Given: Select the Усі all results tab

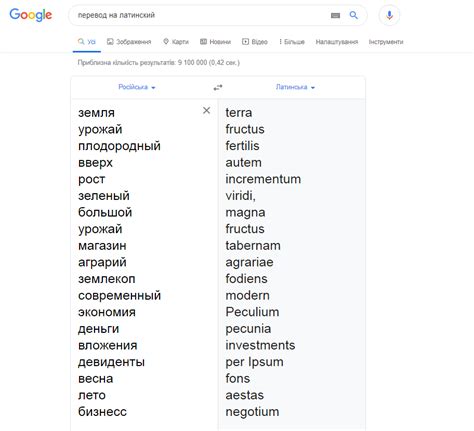Looking at the screenshot, I should 87,42.
